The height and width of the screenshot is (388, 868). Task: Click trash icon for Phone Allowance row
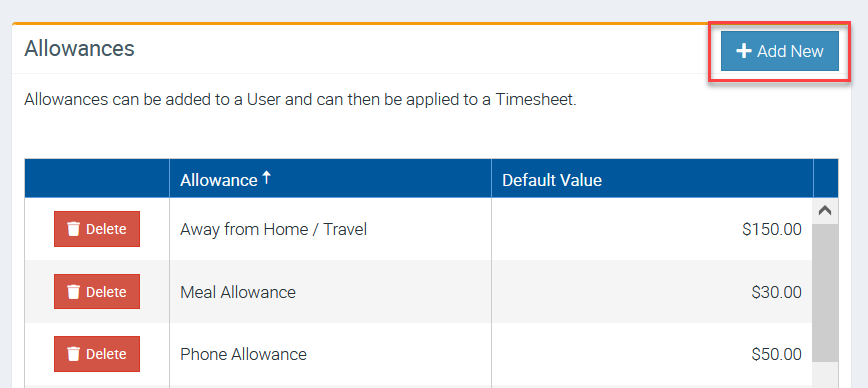tap(74, 354)
